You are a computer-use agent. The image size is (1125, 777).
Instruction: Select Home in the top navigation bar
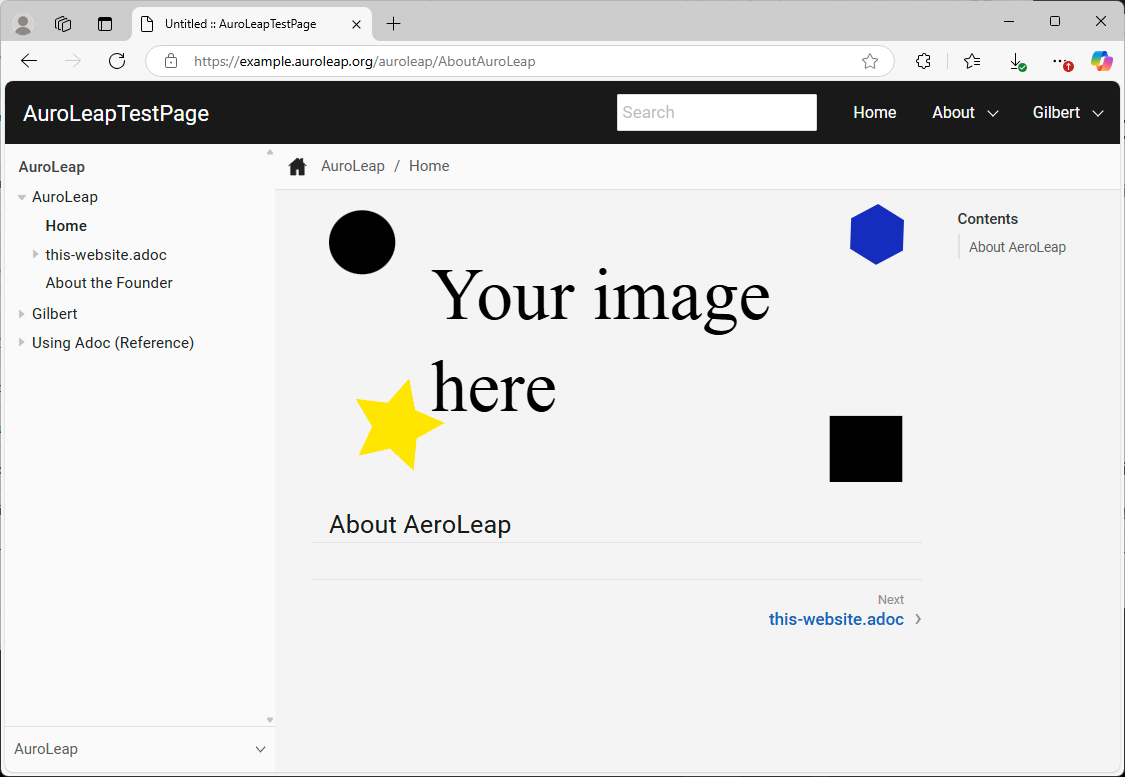pos(874,113)
